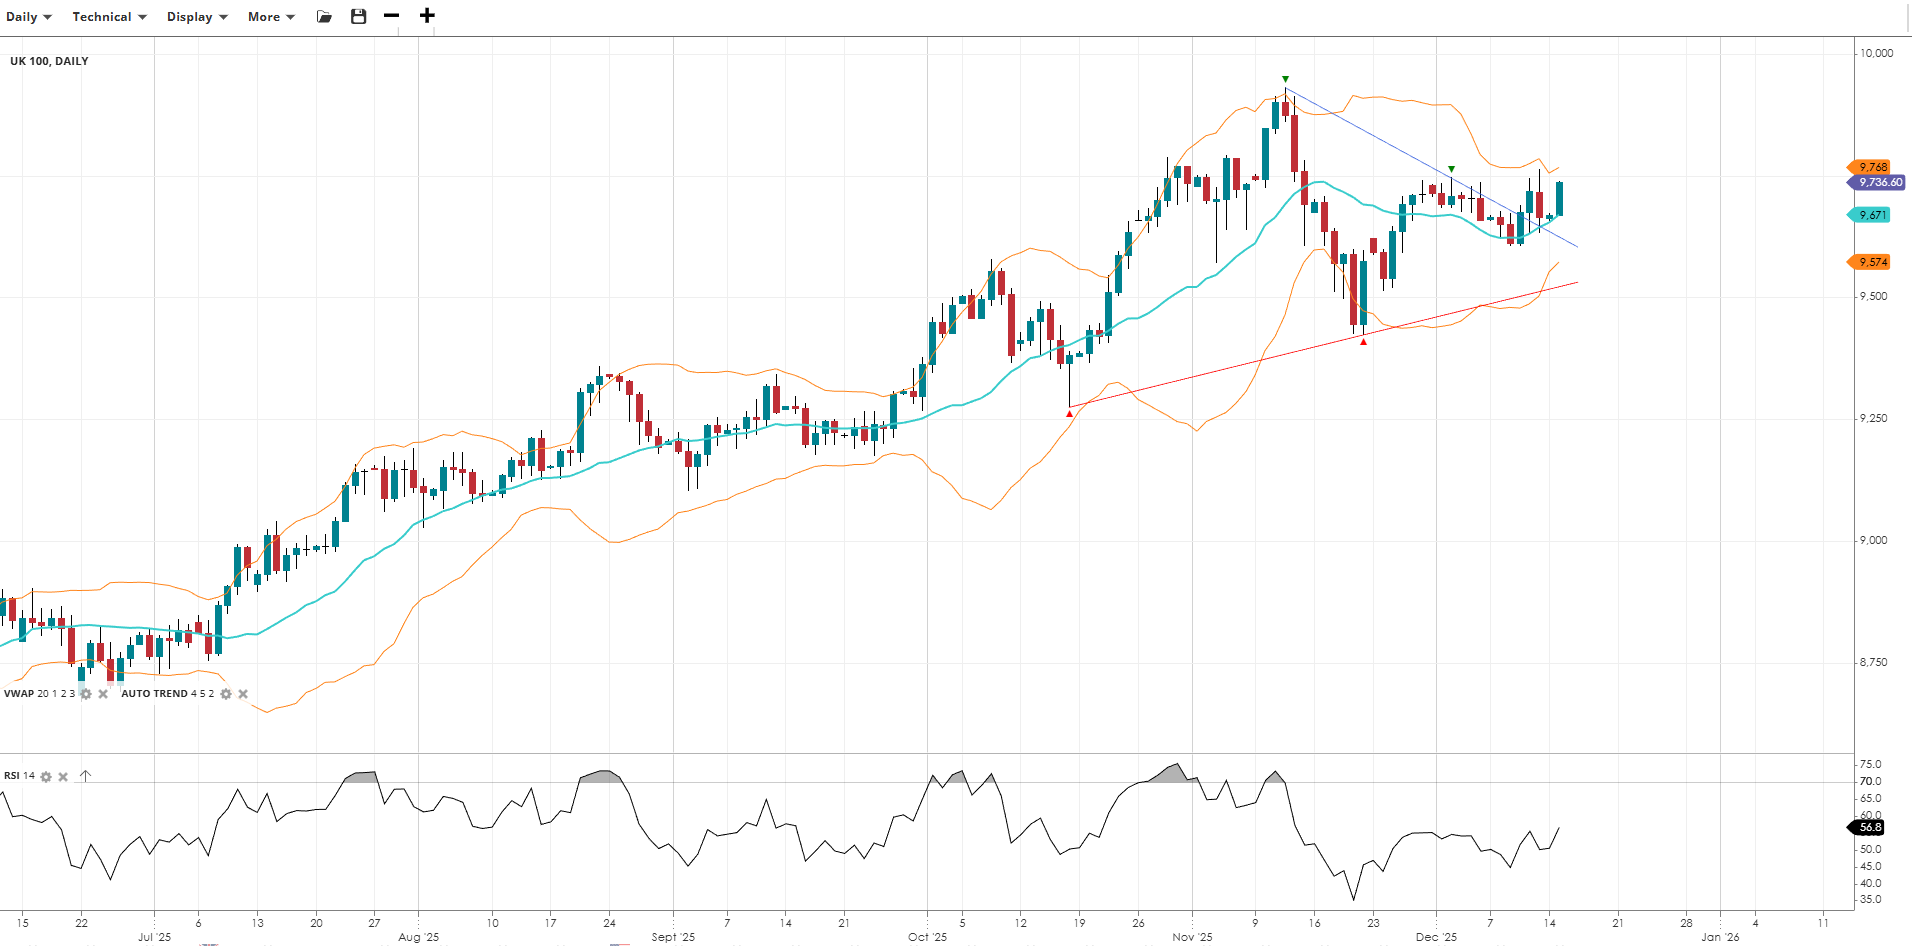
Task: Remove the AUTO TREND indicator
Action: (x=243, y=694)
